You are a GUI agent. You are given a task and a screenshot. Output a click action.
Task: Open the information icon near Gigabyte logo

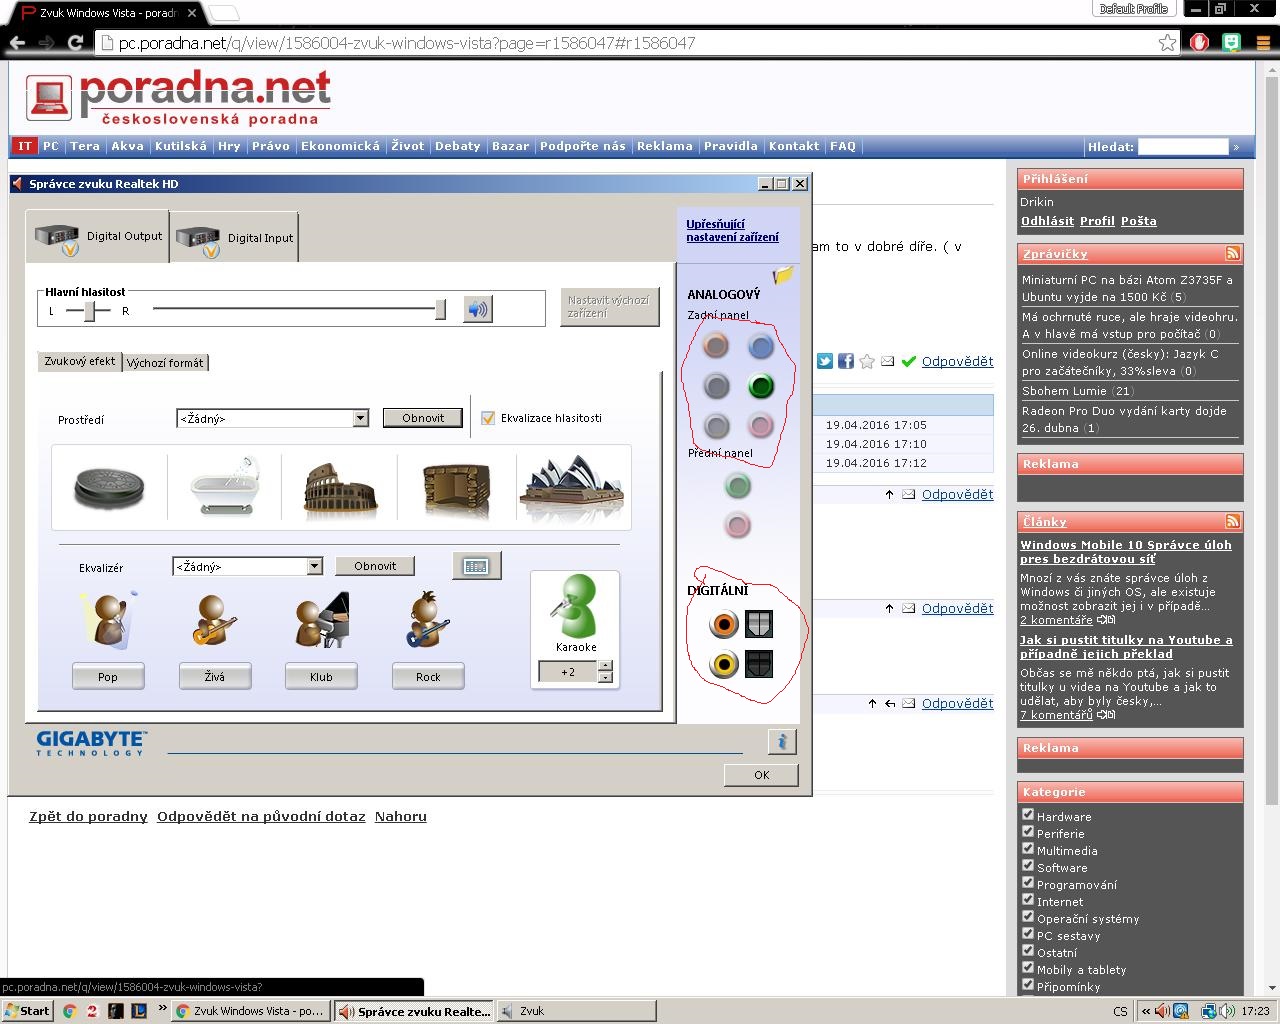pos(782,741)
